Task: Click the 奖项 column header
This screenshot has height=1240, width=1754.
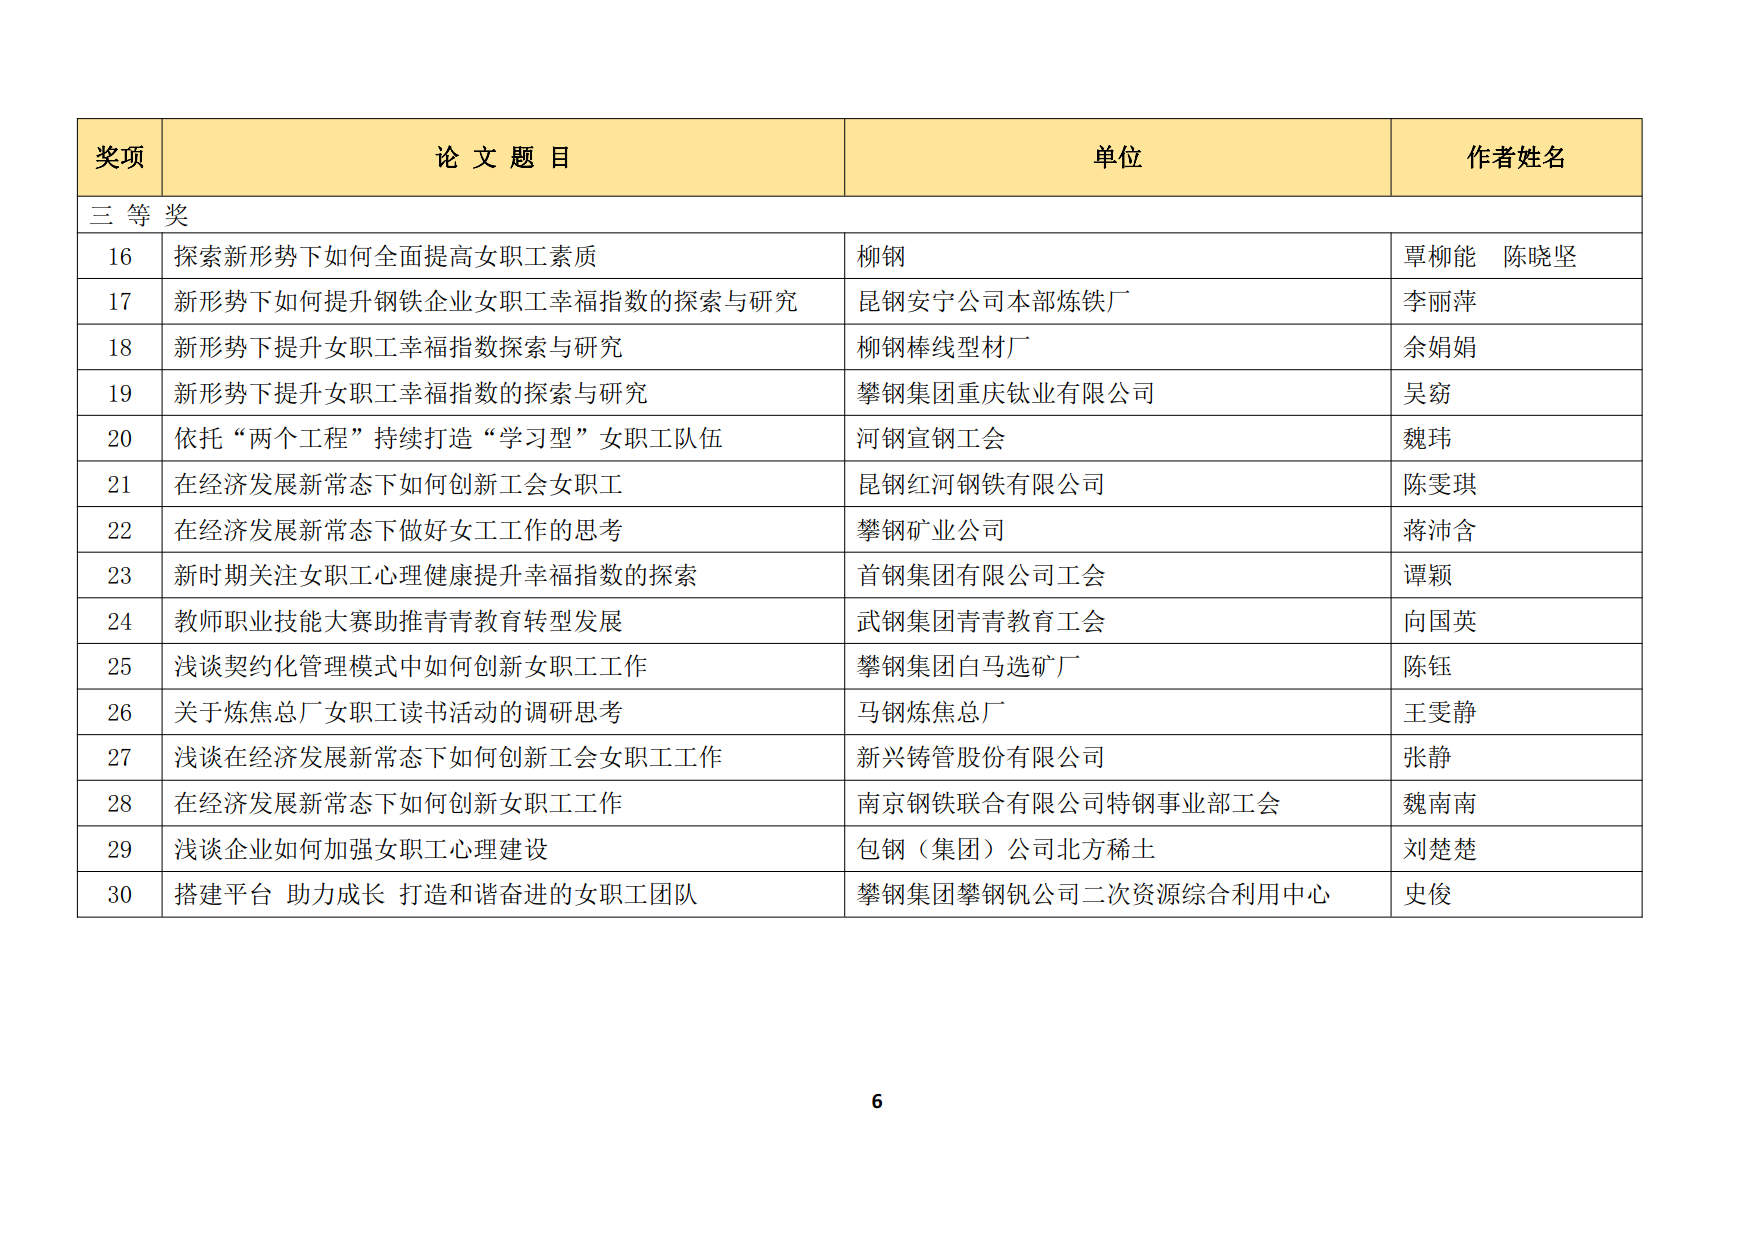Action: pyautogui.click(x=120, y=157)
